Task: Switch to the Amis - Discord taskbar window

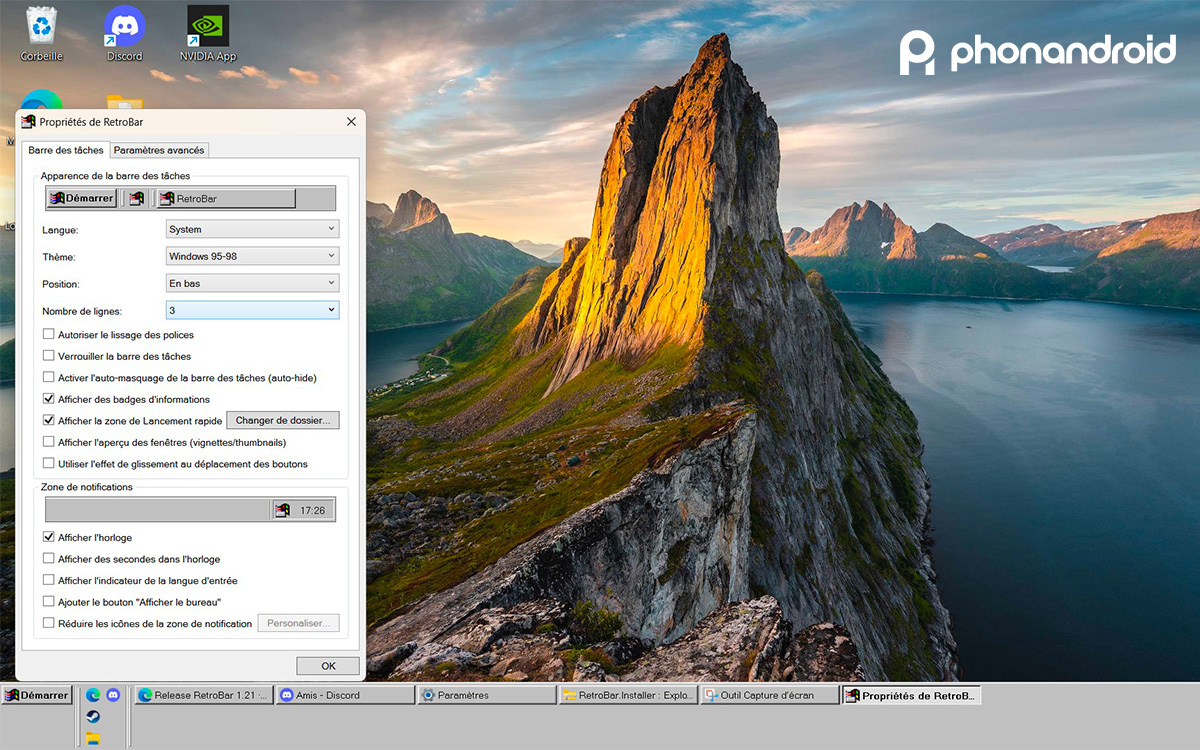Action: [x=344, y=694]
